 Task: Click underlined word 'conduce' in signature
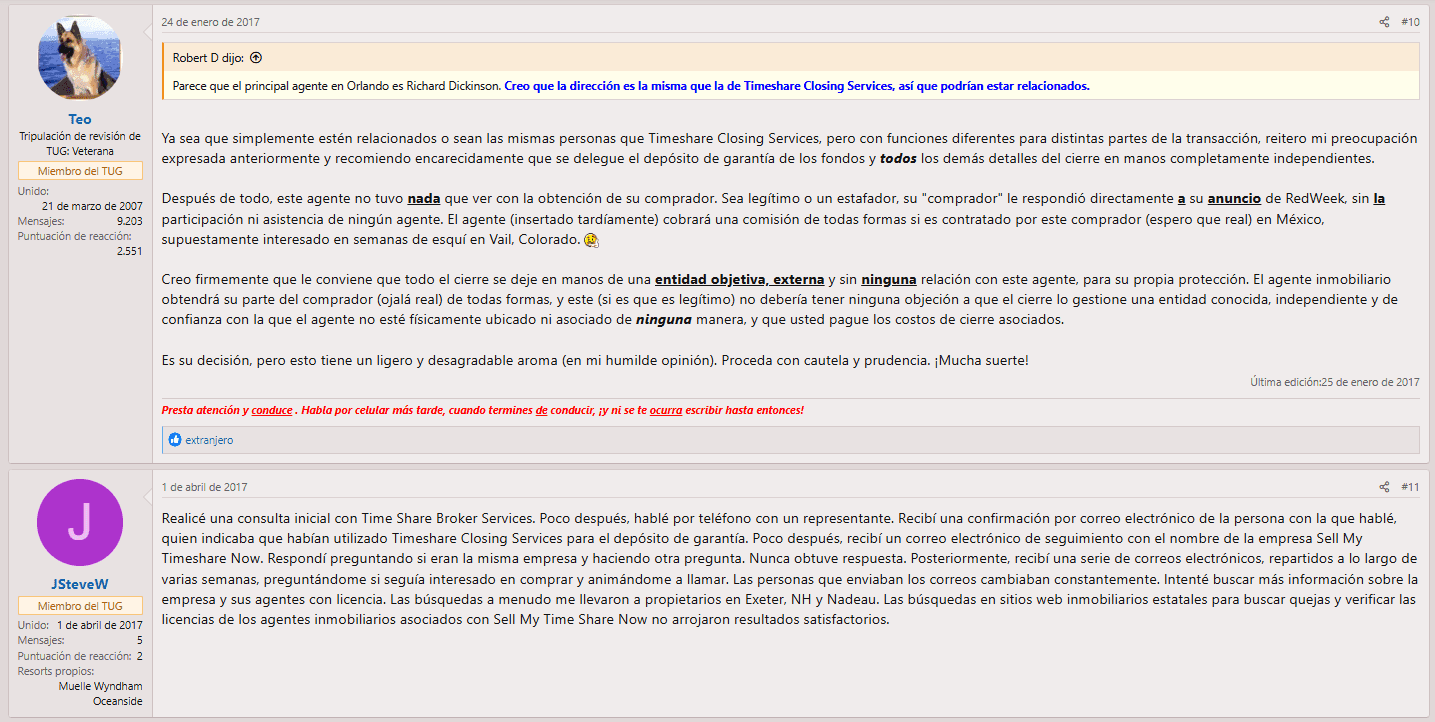pos(271,410)
